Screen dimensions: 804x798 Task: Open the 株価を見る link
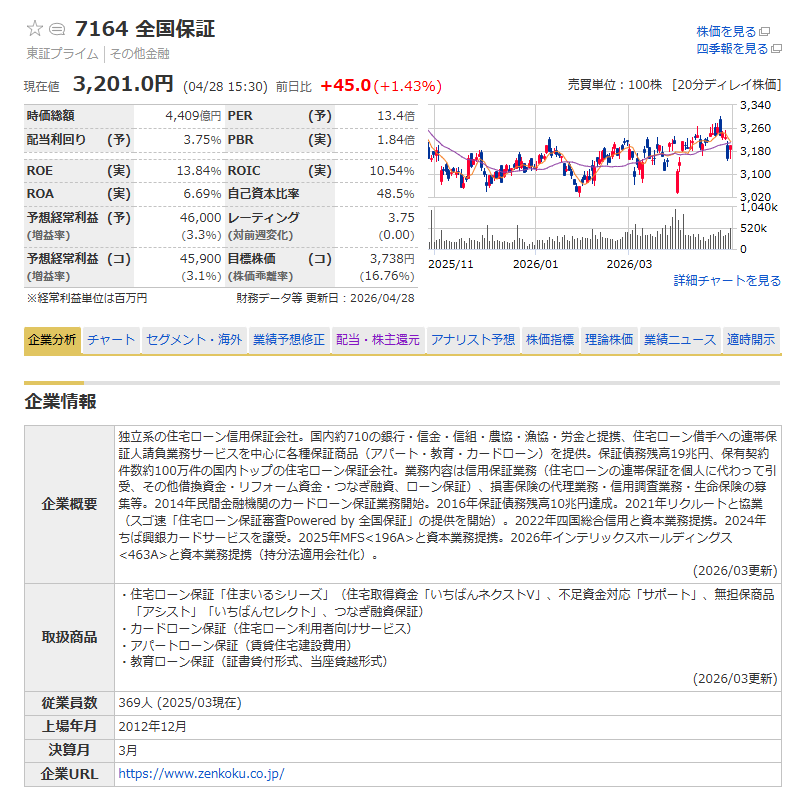[726, 32]
